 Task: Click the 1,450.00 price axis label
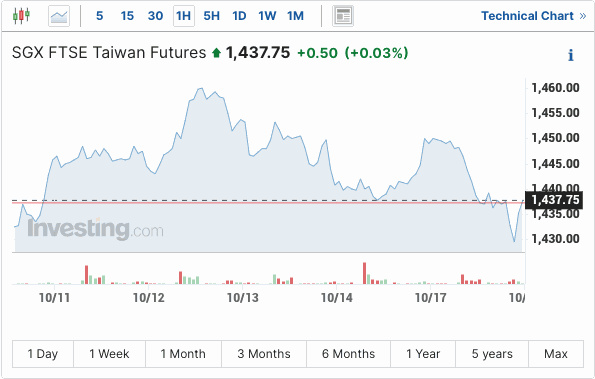pyautogui.click(x=556, y=138)
